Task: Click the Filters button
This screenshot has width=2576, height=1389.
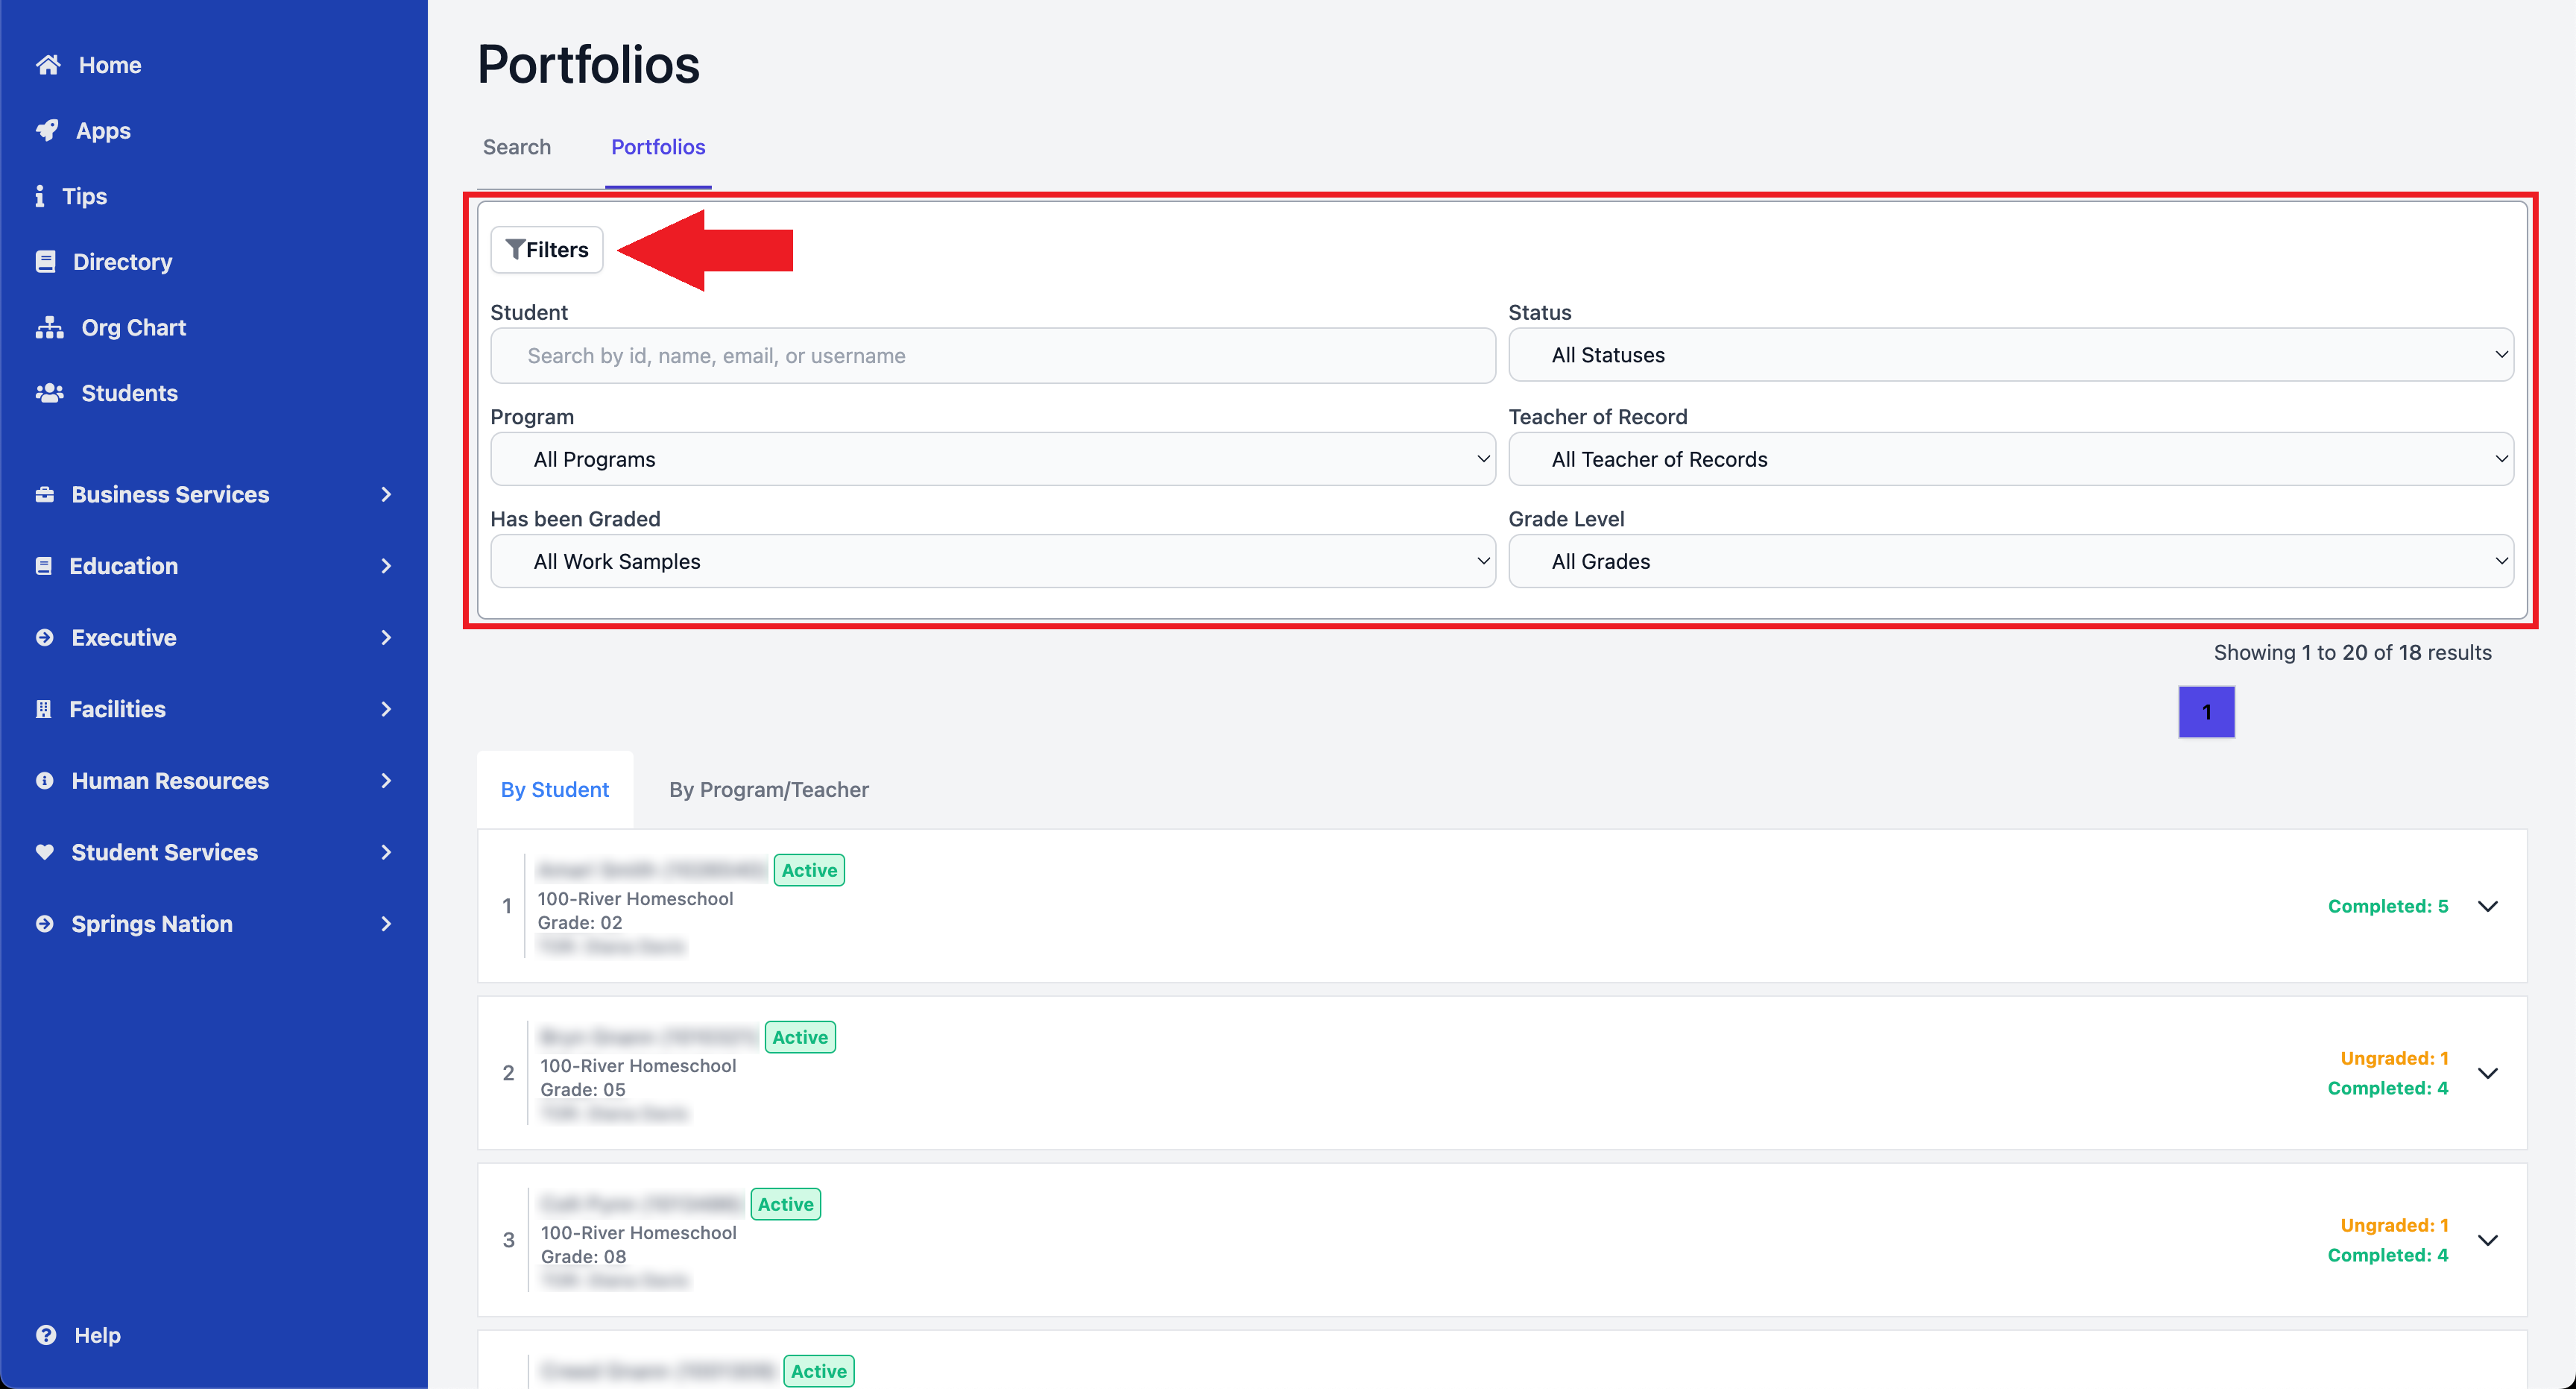Action: pyautogui.click(x=546, y=249)
